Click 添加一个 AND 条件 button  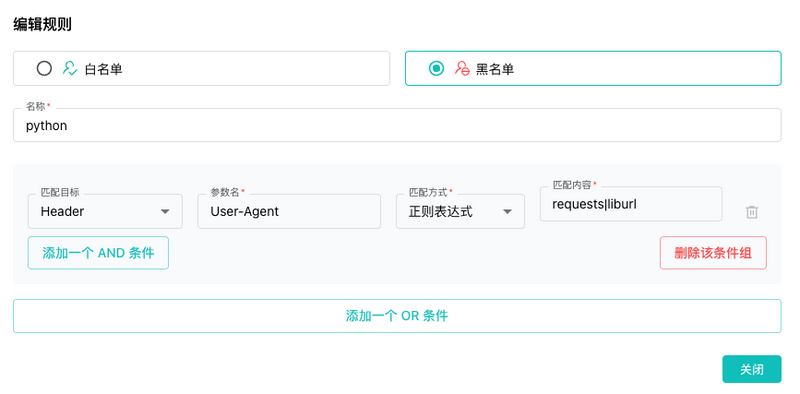coord(98,253)
